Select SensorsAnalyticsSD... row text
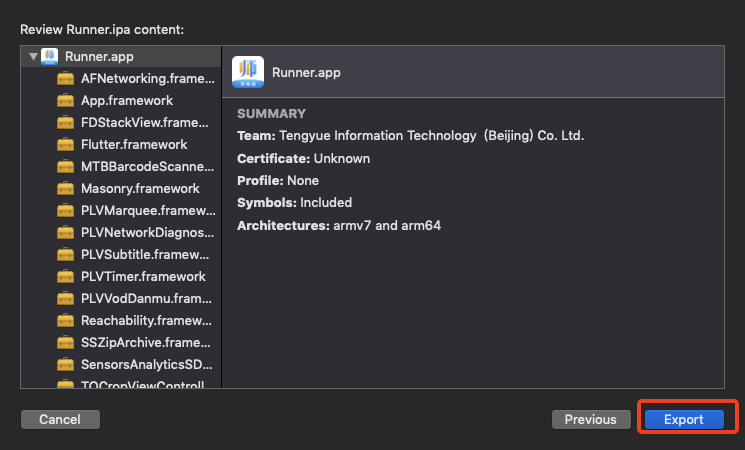745x450 pixels. tap(147, 364)
